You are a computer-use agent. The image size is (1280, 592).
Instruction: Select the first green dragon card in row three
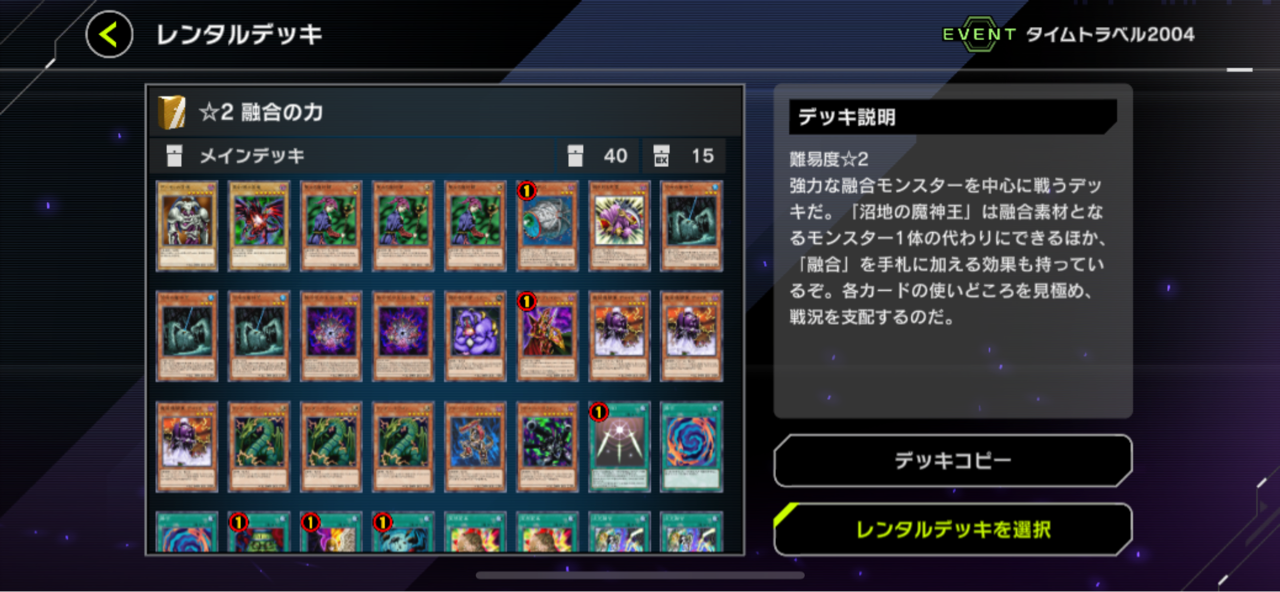click(x=259, y=447)
